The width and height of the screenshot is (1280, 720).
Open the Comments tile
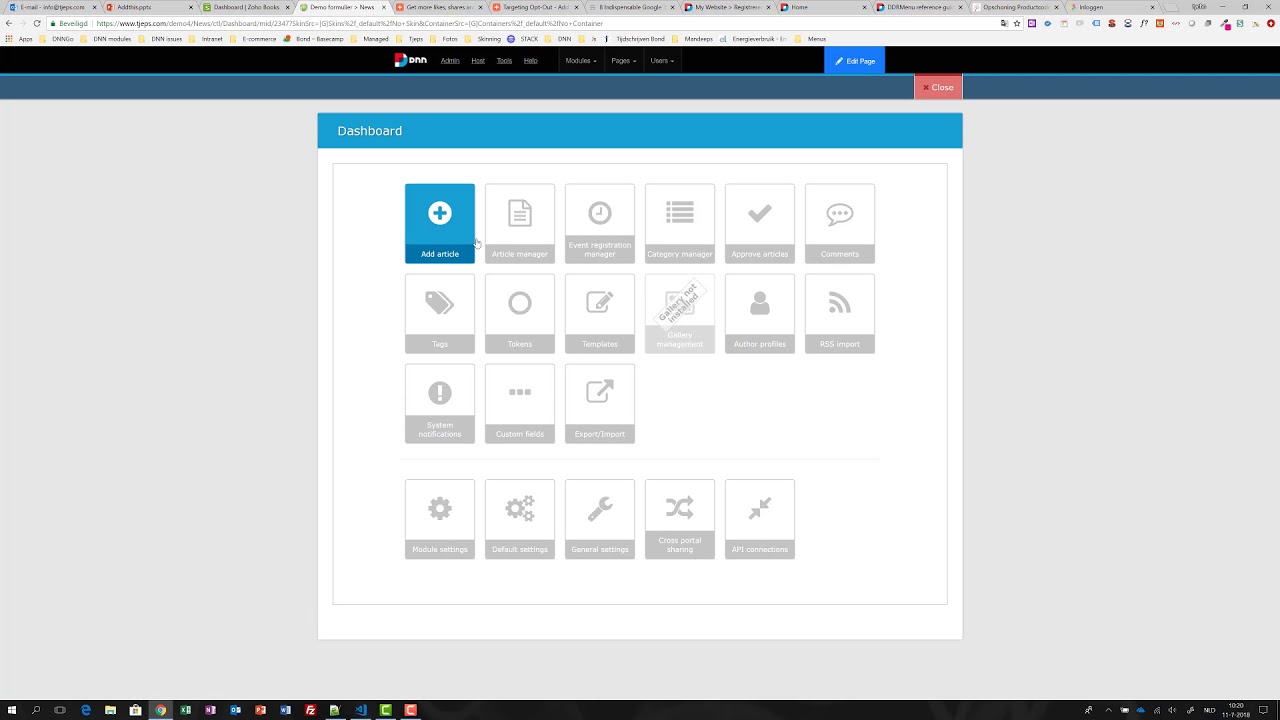pos(840,224)
